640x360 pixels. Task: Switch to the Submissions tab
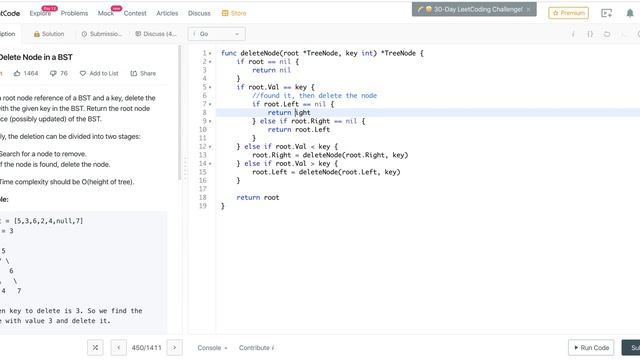102,34
